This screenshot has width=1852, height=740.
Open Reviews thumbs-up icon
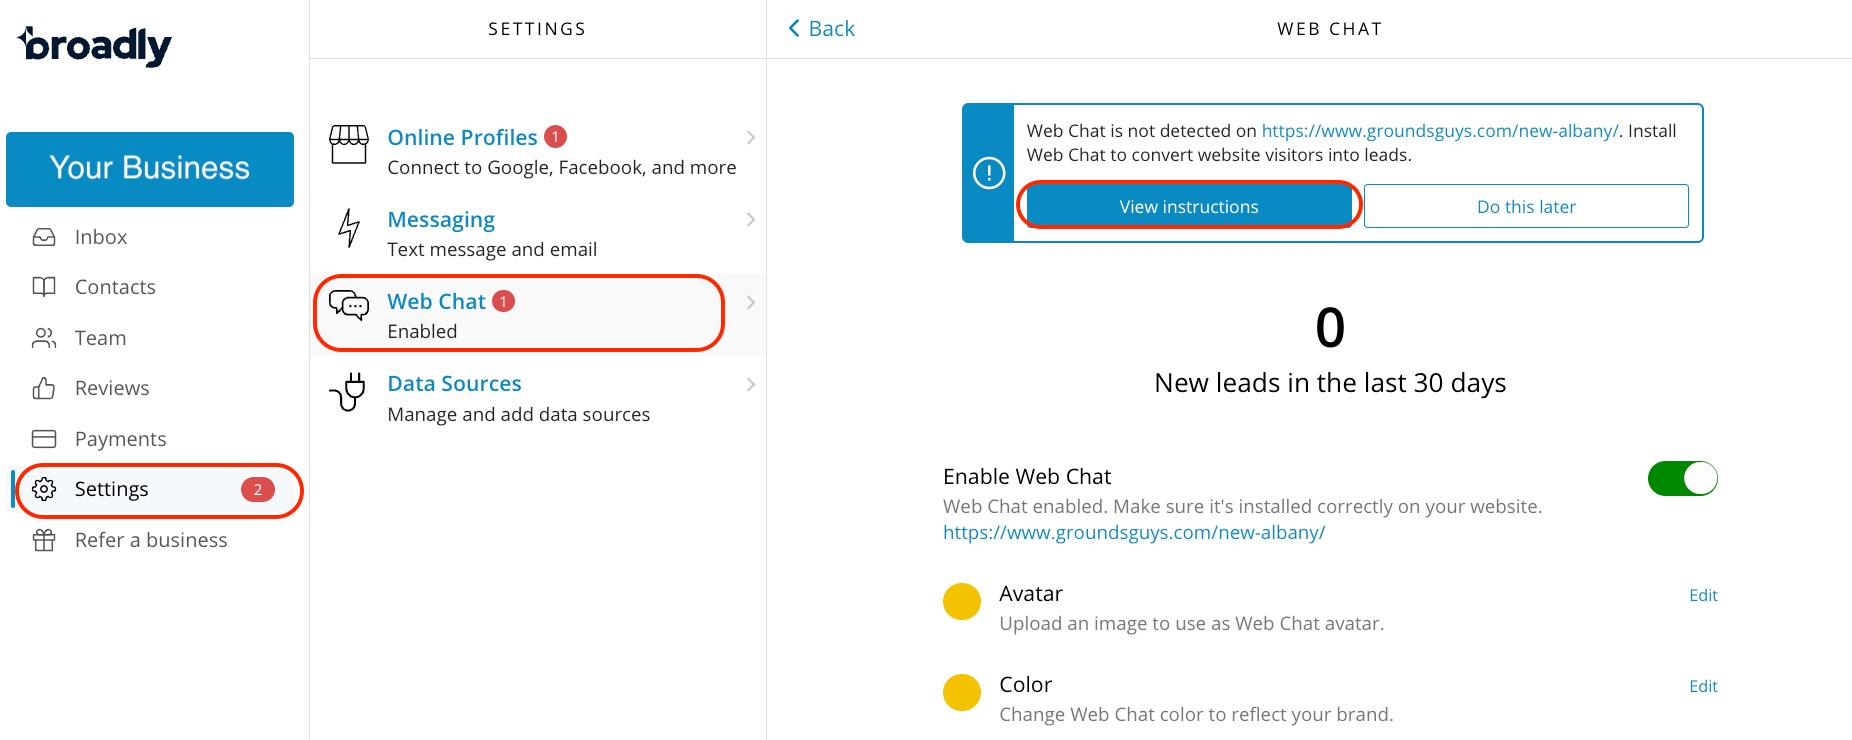pyautogui.click(x=44, y=388)
